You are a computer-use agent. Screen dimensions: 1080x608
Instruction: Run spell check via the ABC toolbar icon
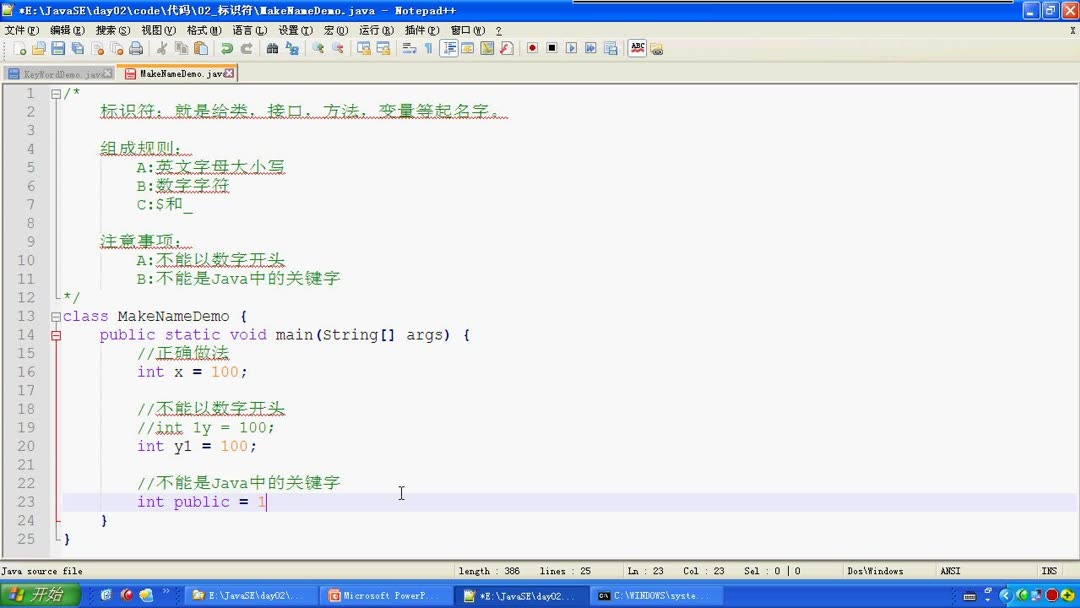[638, 48]
